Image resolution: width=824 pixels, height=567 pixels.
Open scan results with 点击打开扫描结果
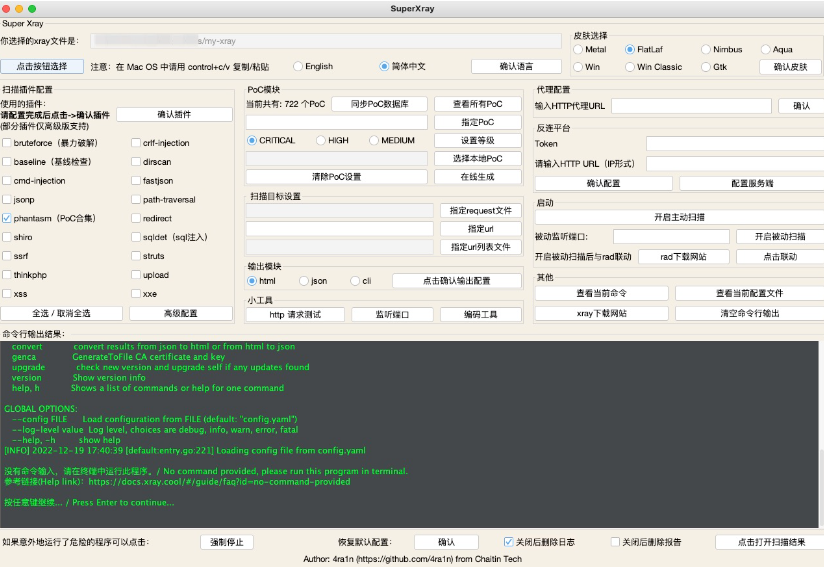click(770, 542)
